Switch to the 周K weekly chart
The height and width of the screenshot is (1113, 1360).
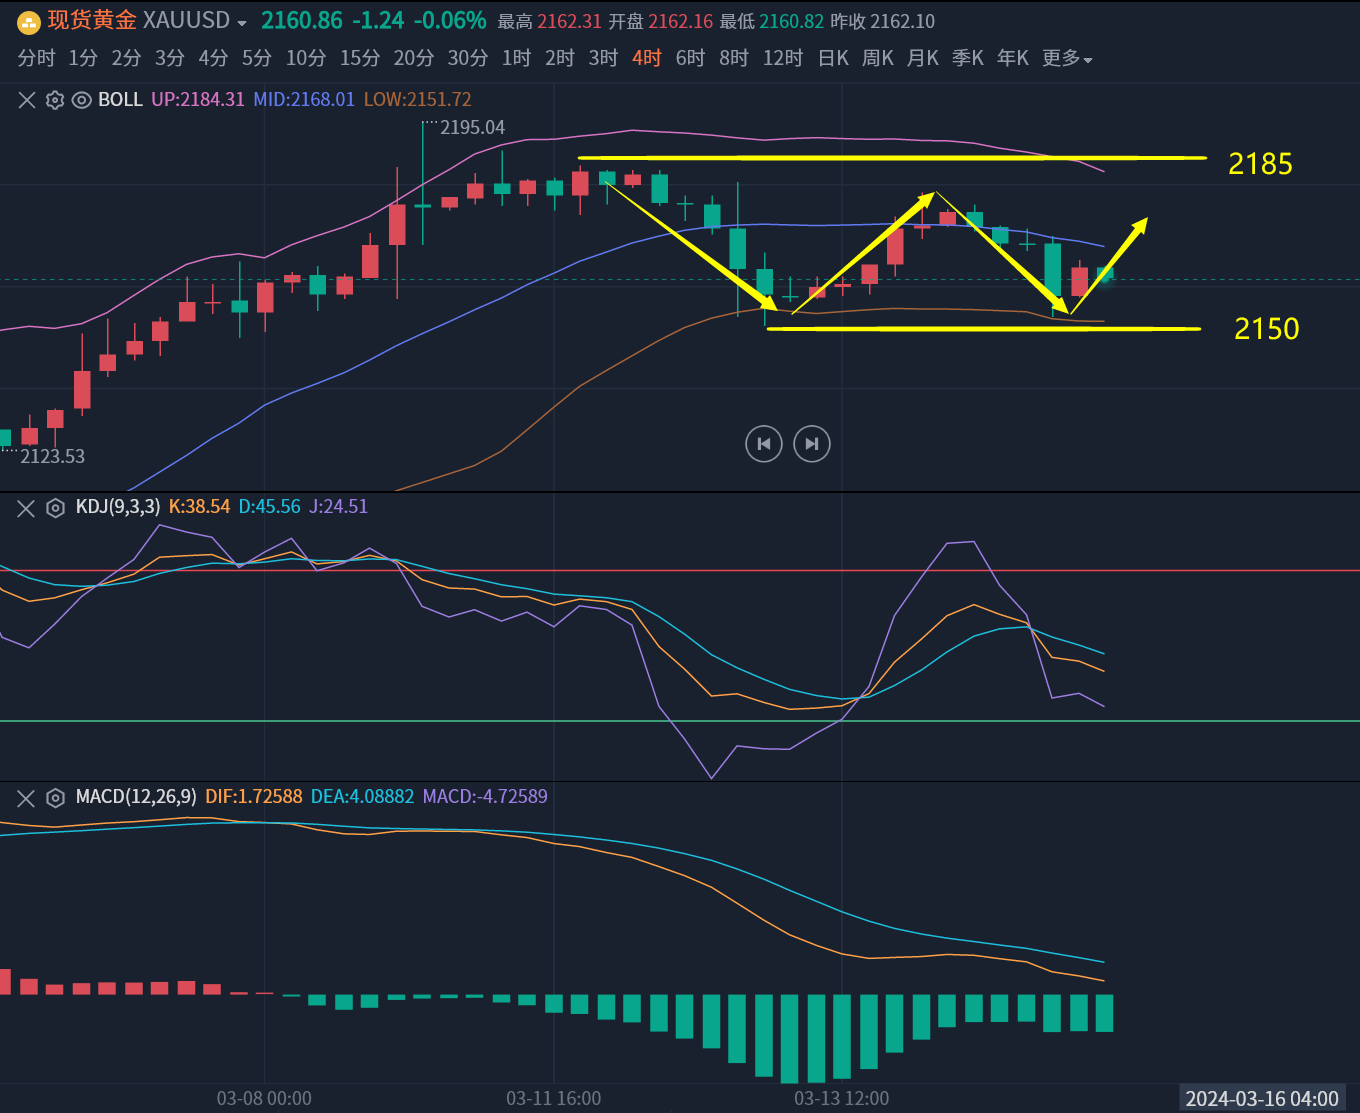click(x=878, y=59)
